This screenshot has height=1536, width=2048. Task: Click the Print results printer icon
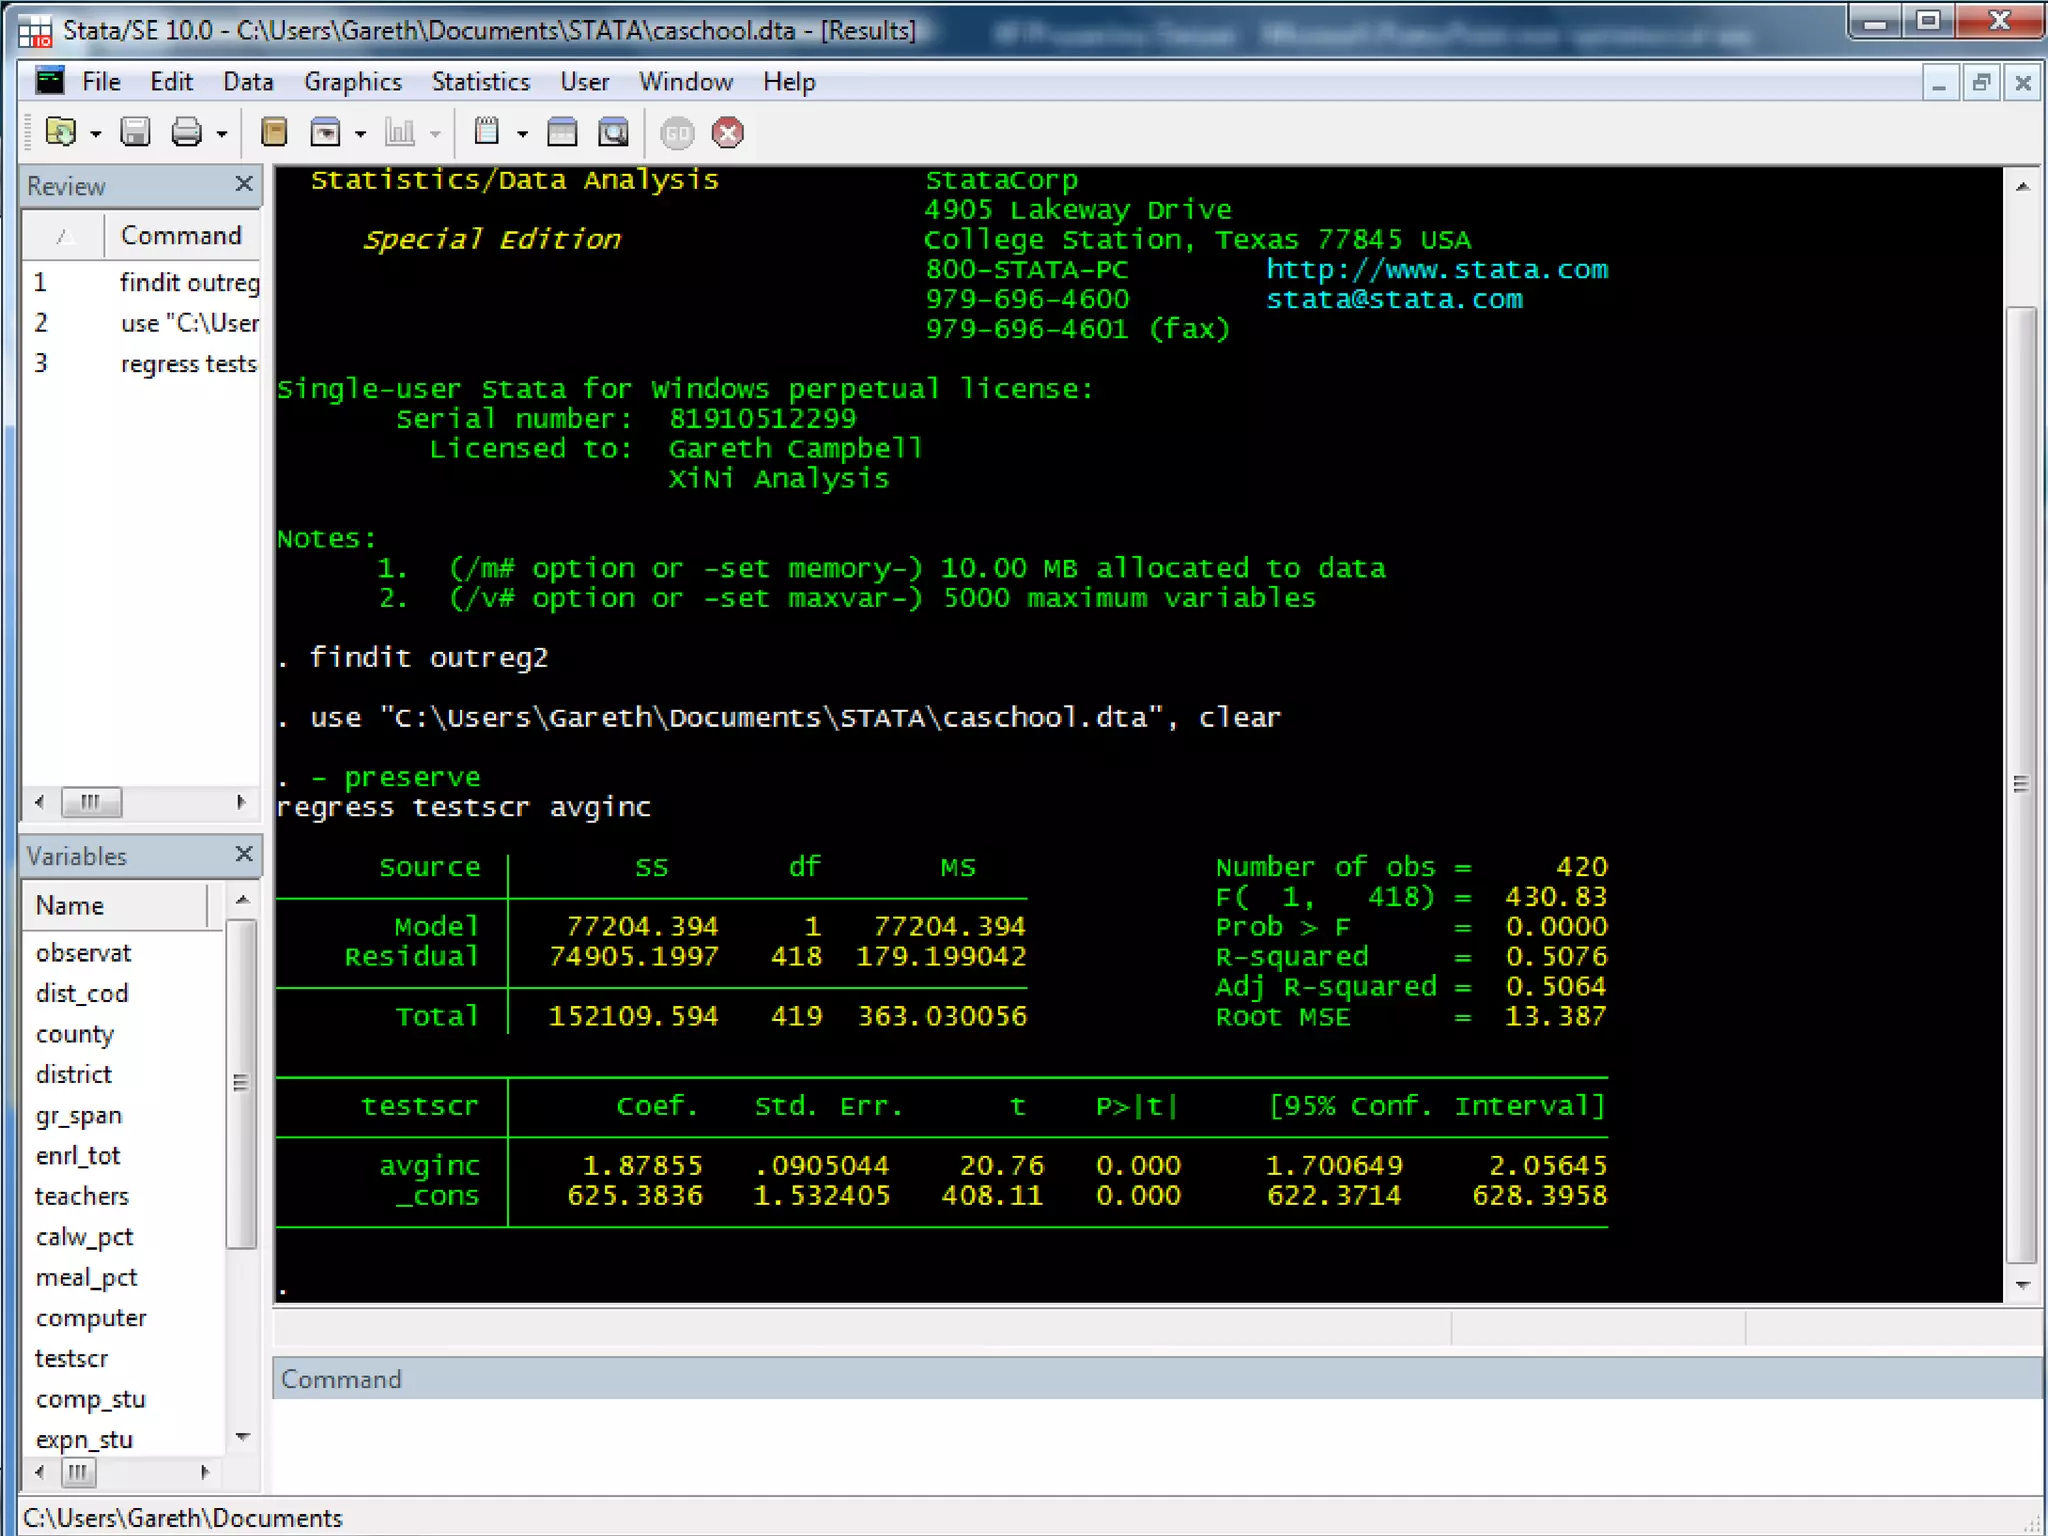187,132
